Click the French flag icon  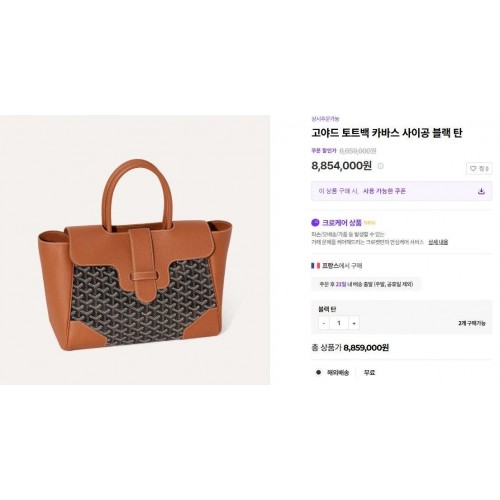315,266
